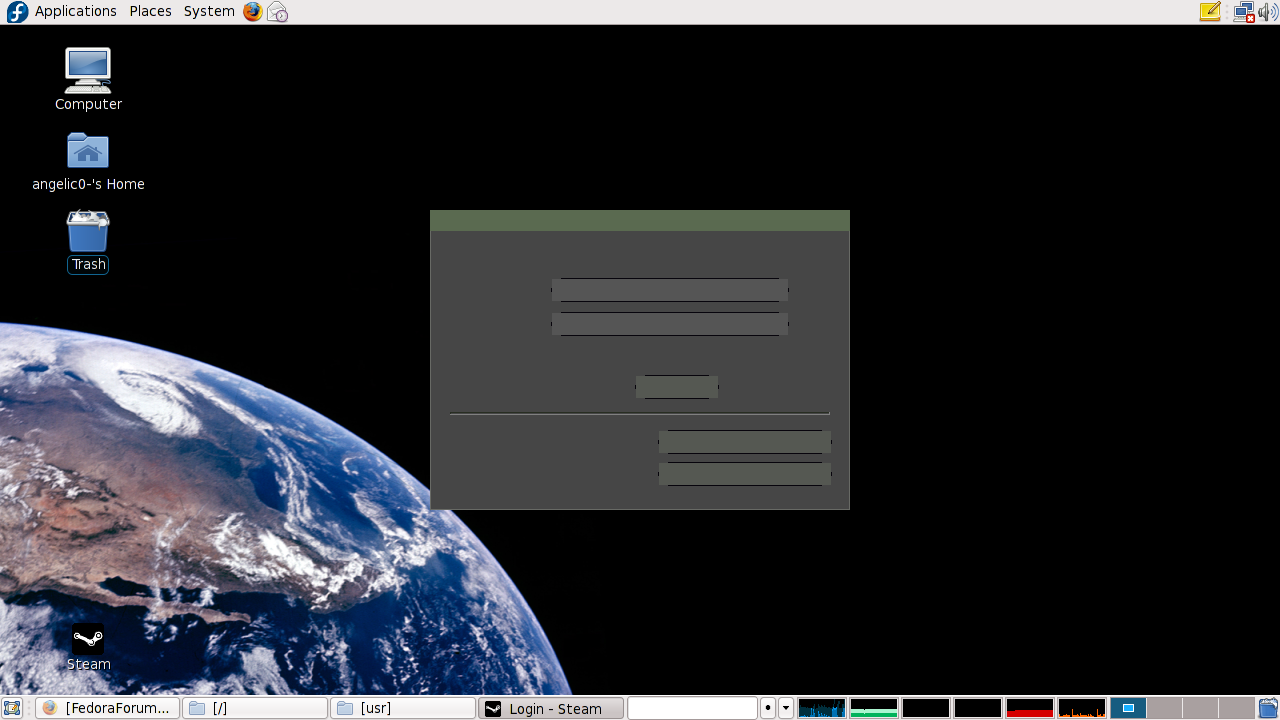Screen dimensions: 1280x720
Task: Open the Places menu
Action: (x=150, y=11)
